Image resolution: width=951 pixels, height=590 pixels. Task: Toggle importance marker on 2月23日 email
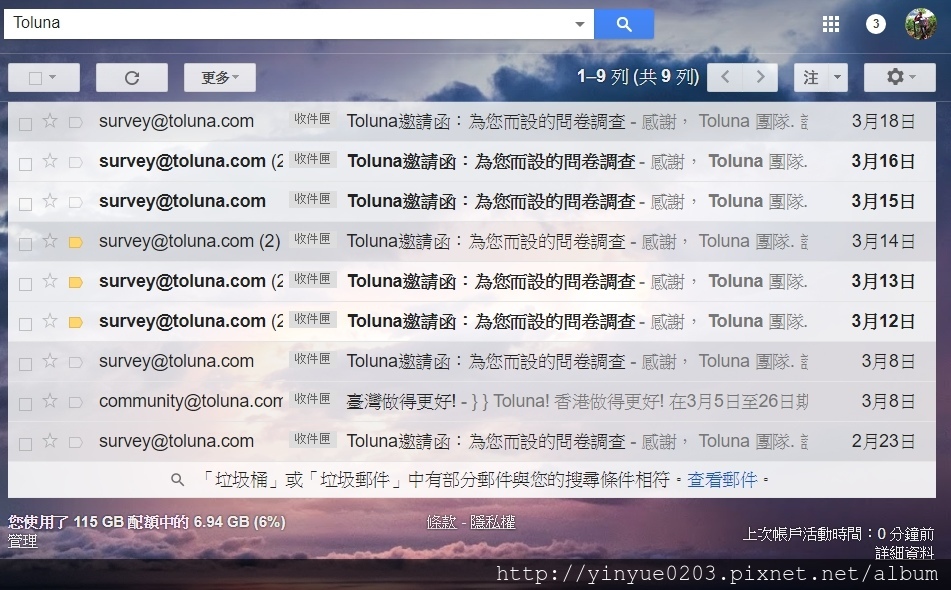[x=76, y=443]
